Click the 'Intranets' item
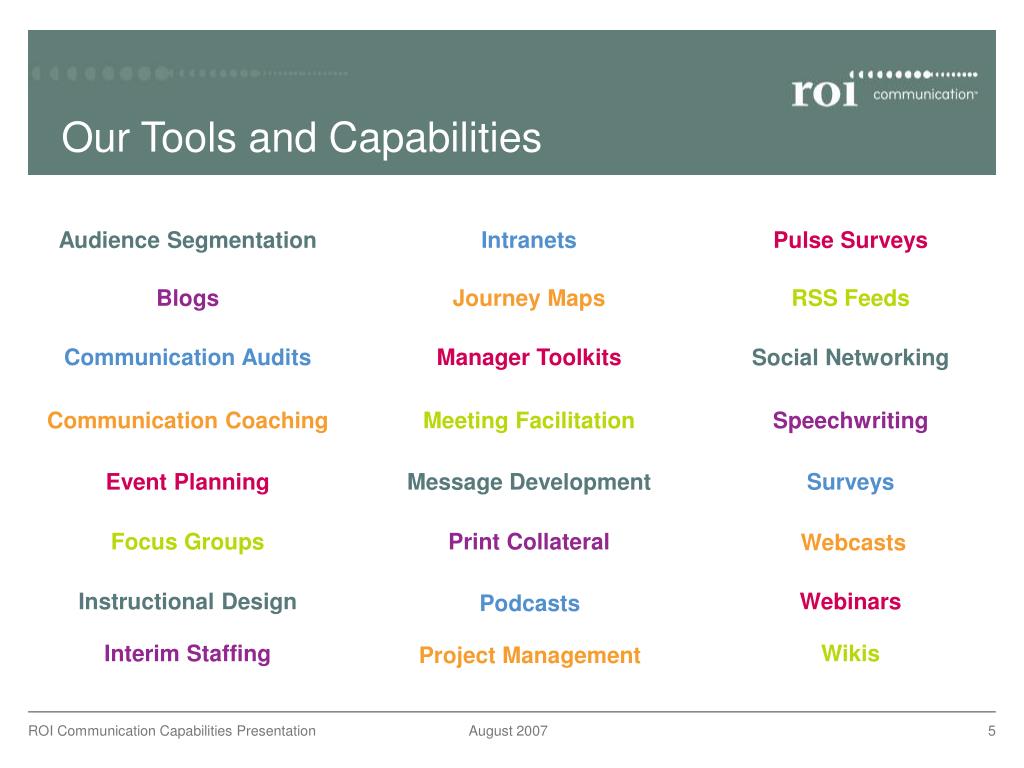Viewport: 1024px width, 768px height. pos(529,240)
